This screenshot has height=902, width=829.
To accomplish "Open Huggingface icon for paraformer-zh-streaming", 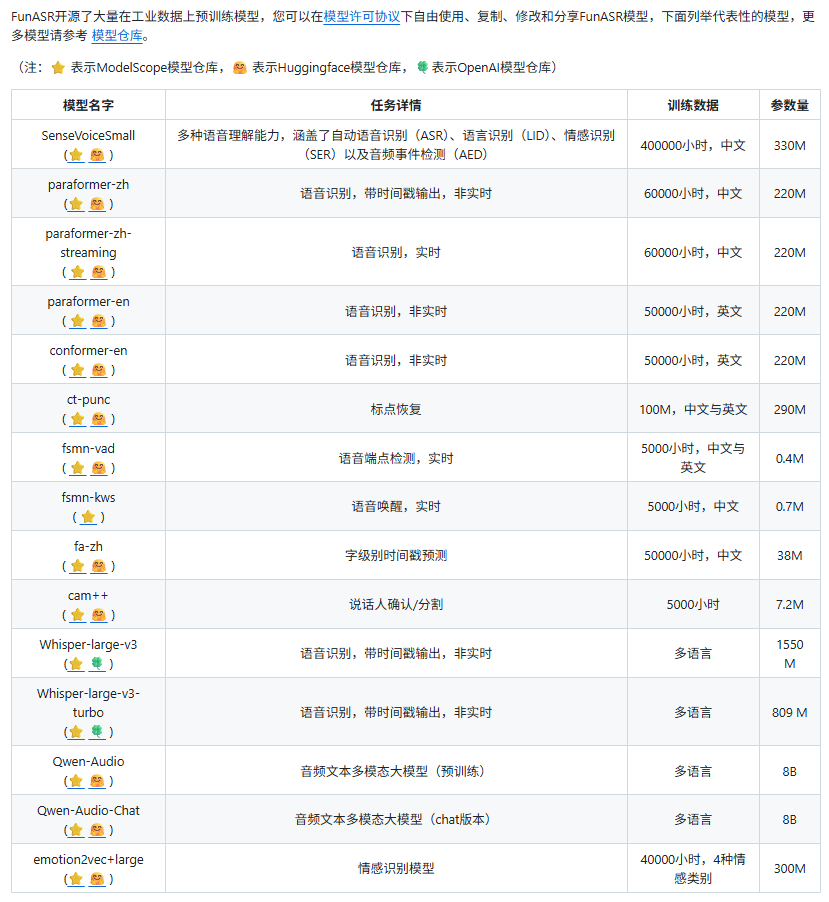I will point(99,272).
